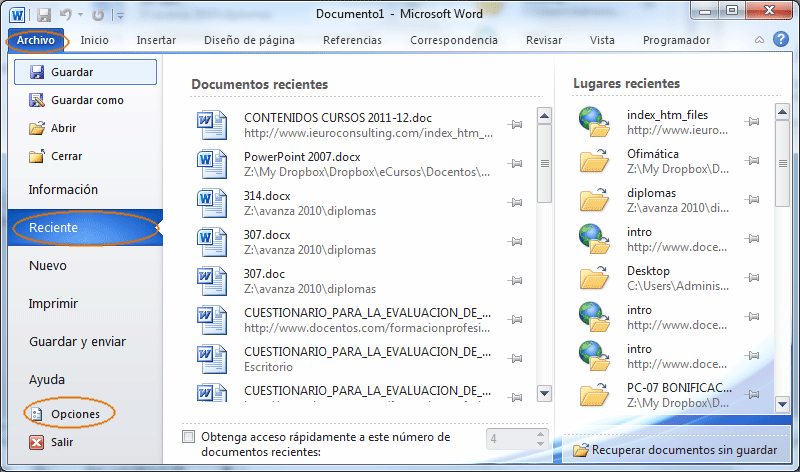This screenshot has width=800, height=472.
Task: Open recent document 314.docx
Action: click(x=346, y=203)
